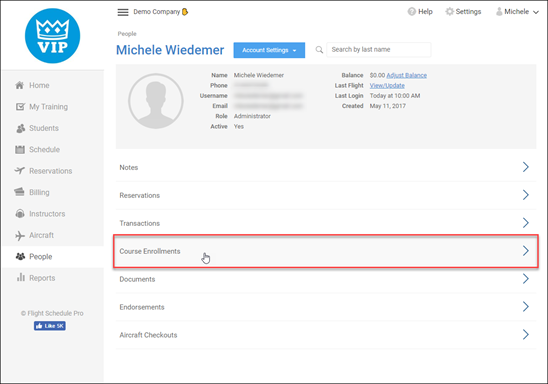Focus the Search by last name field
Screen dimensions: 548x384
378,50
